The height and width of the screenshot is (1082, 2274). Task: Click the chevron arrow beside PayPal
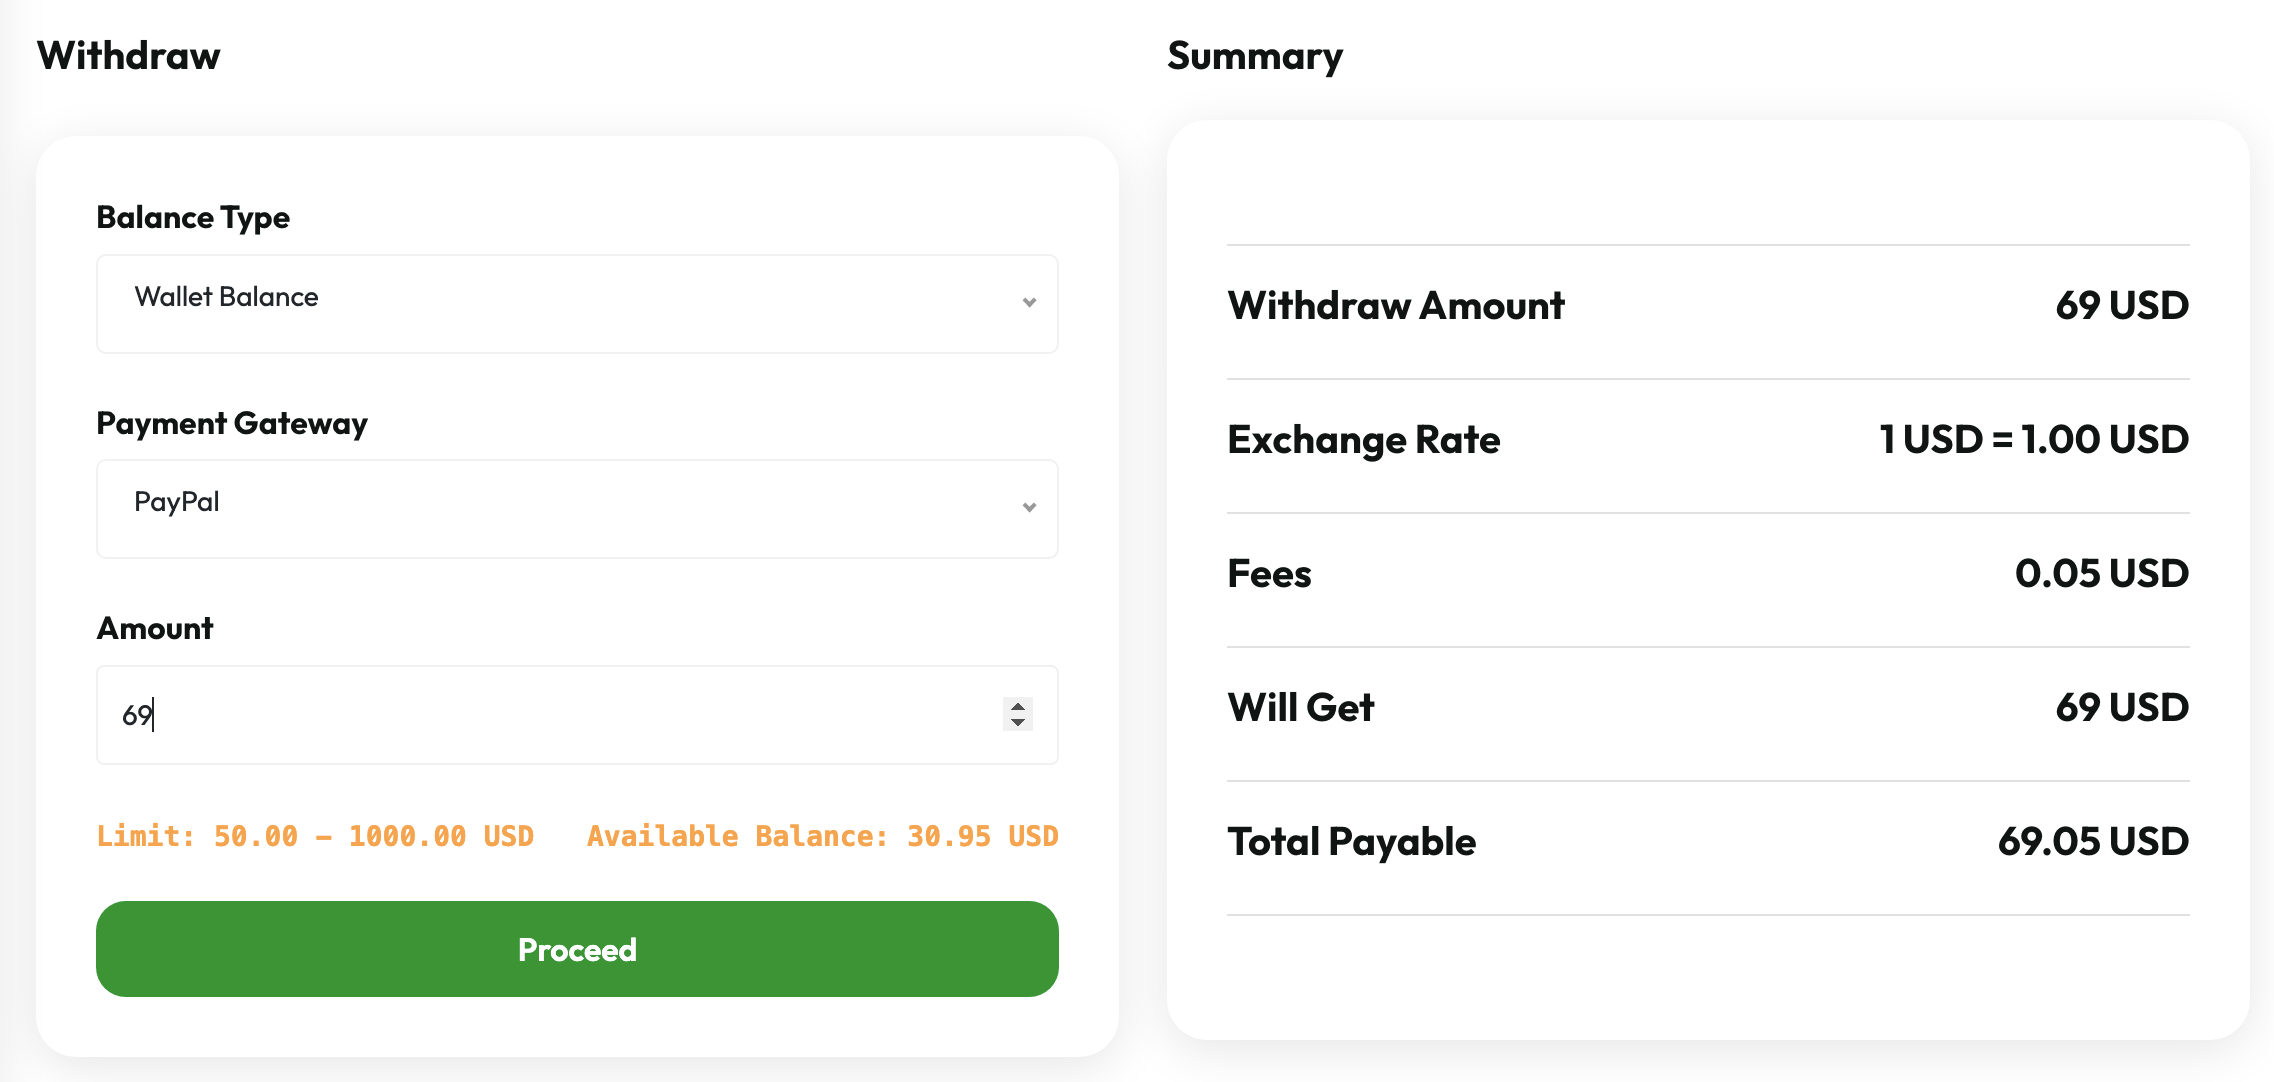pos(1029,508)
